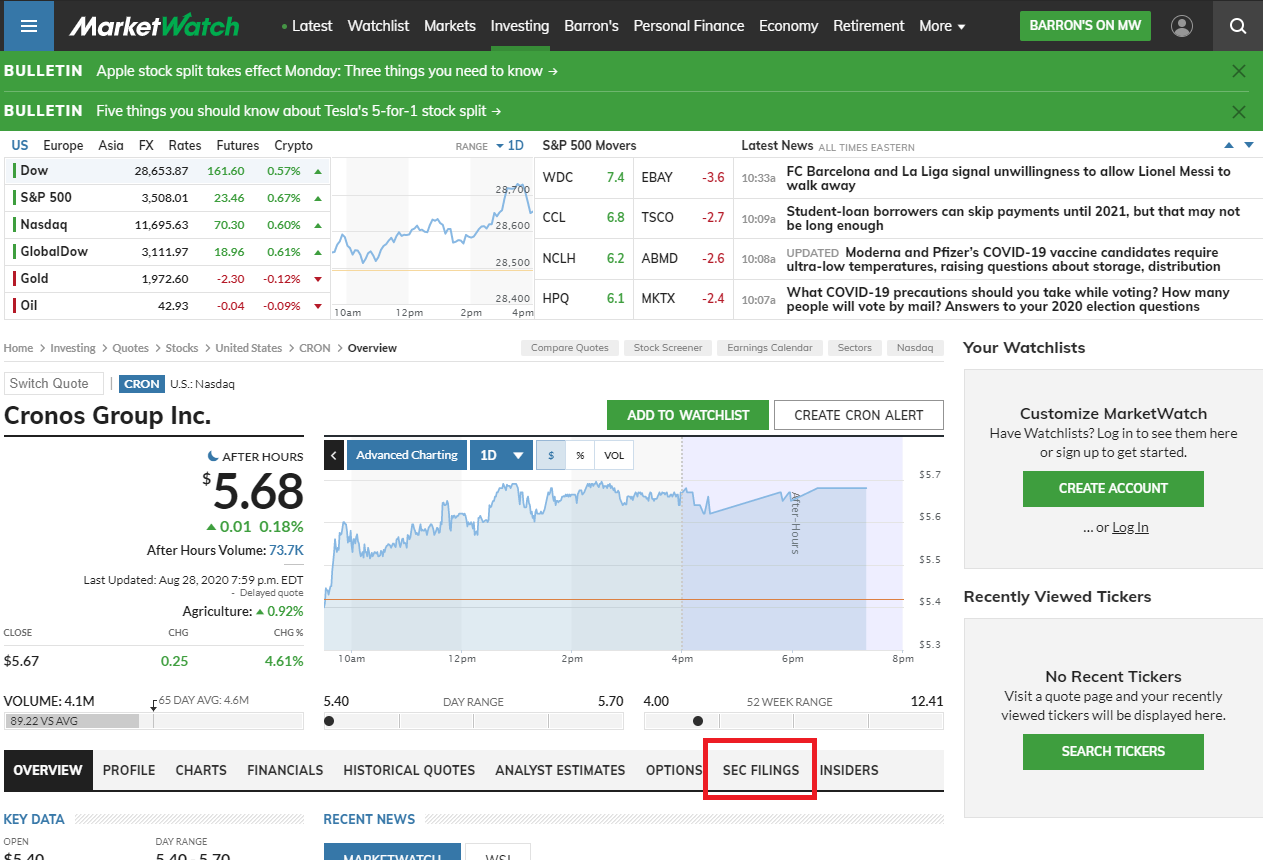Click WDC in S&P 500 Movers
Screen dimensions: 1263x860
558,178
